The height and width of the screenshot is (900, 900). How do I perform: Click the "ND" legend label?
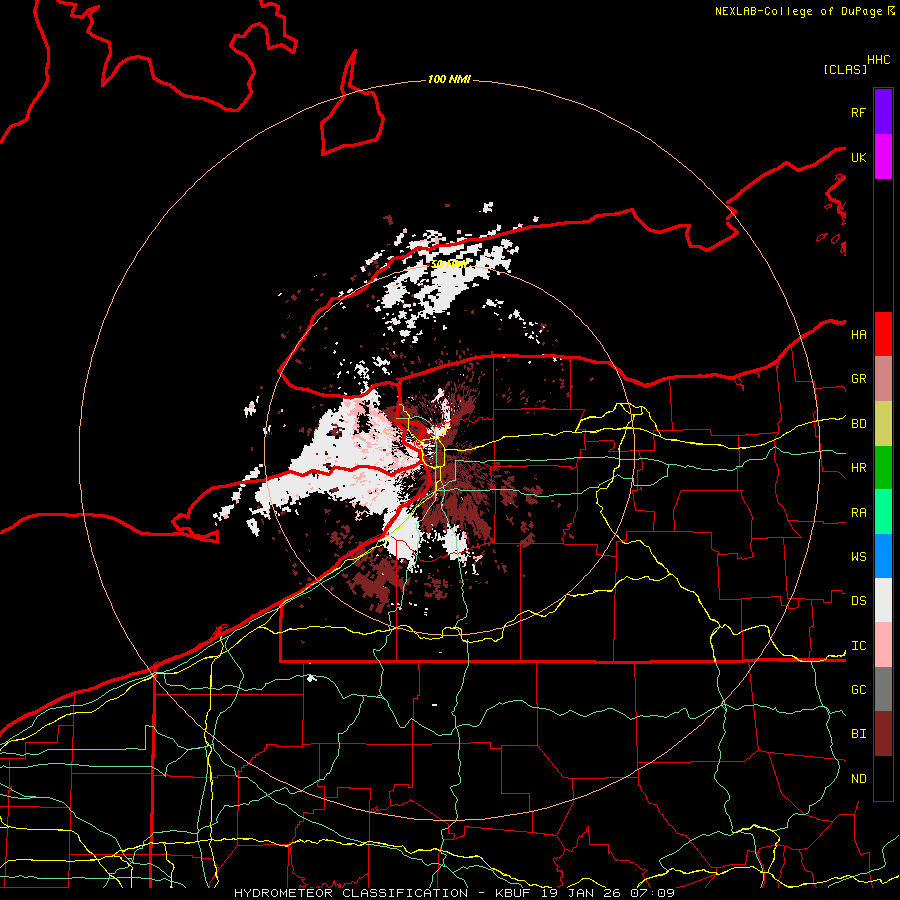858,779
